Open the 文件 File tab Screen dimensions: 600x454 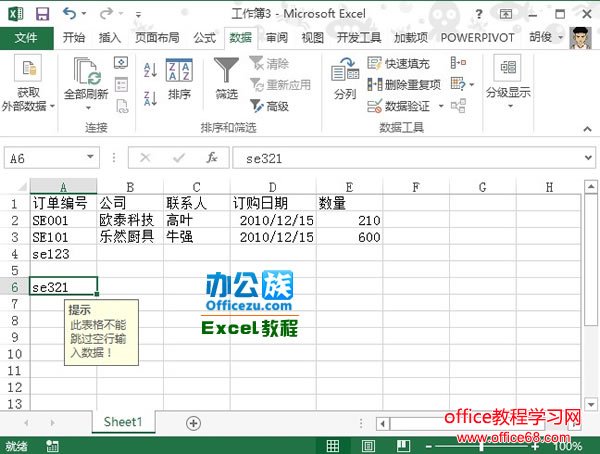tap(26, 38)
